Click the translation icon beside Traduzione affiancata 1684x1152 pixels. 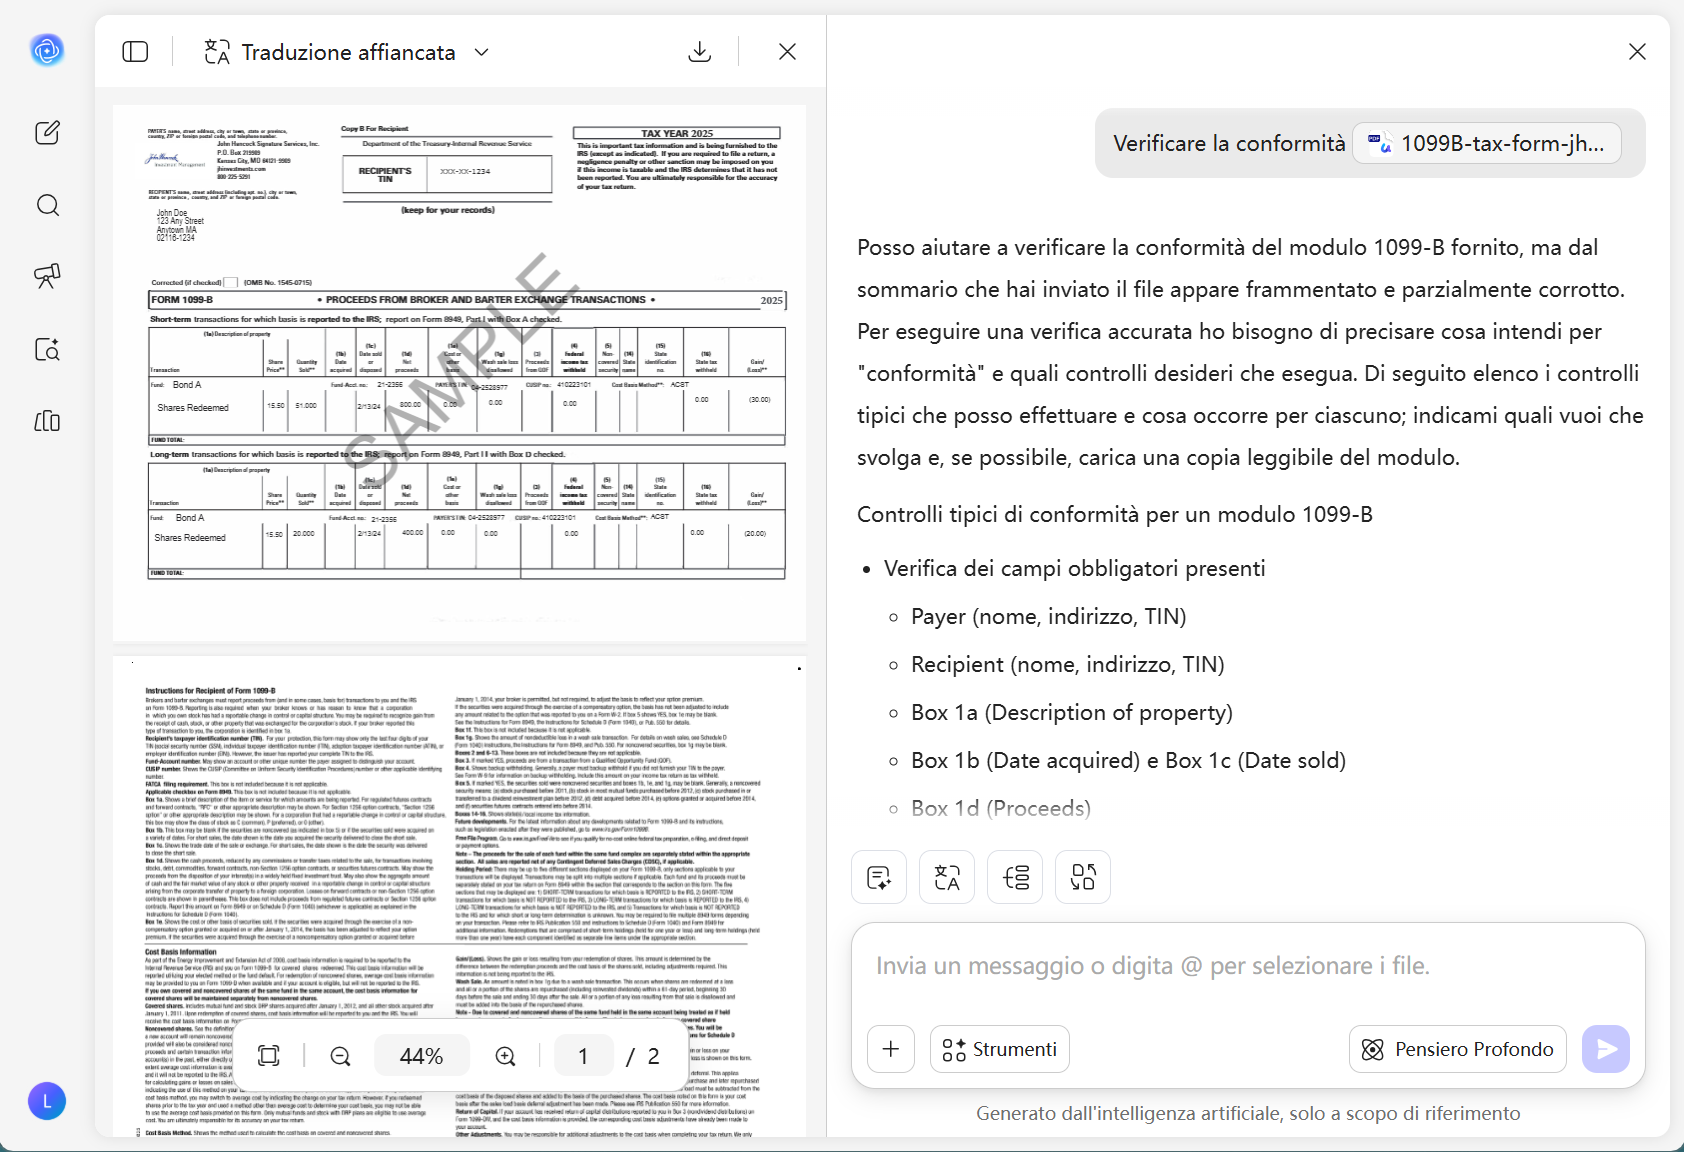click(217, 52)
